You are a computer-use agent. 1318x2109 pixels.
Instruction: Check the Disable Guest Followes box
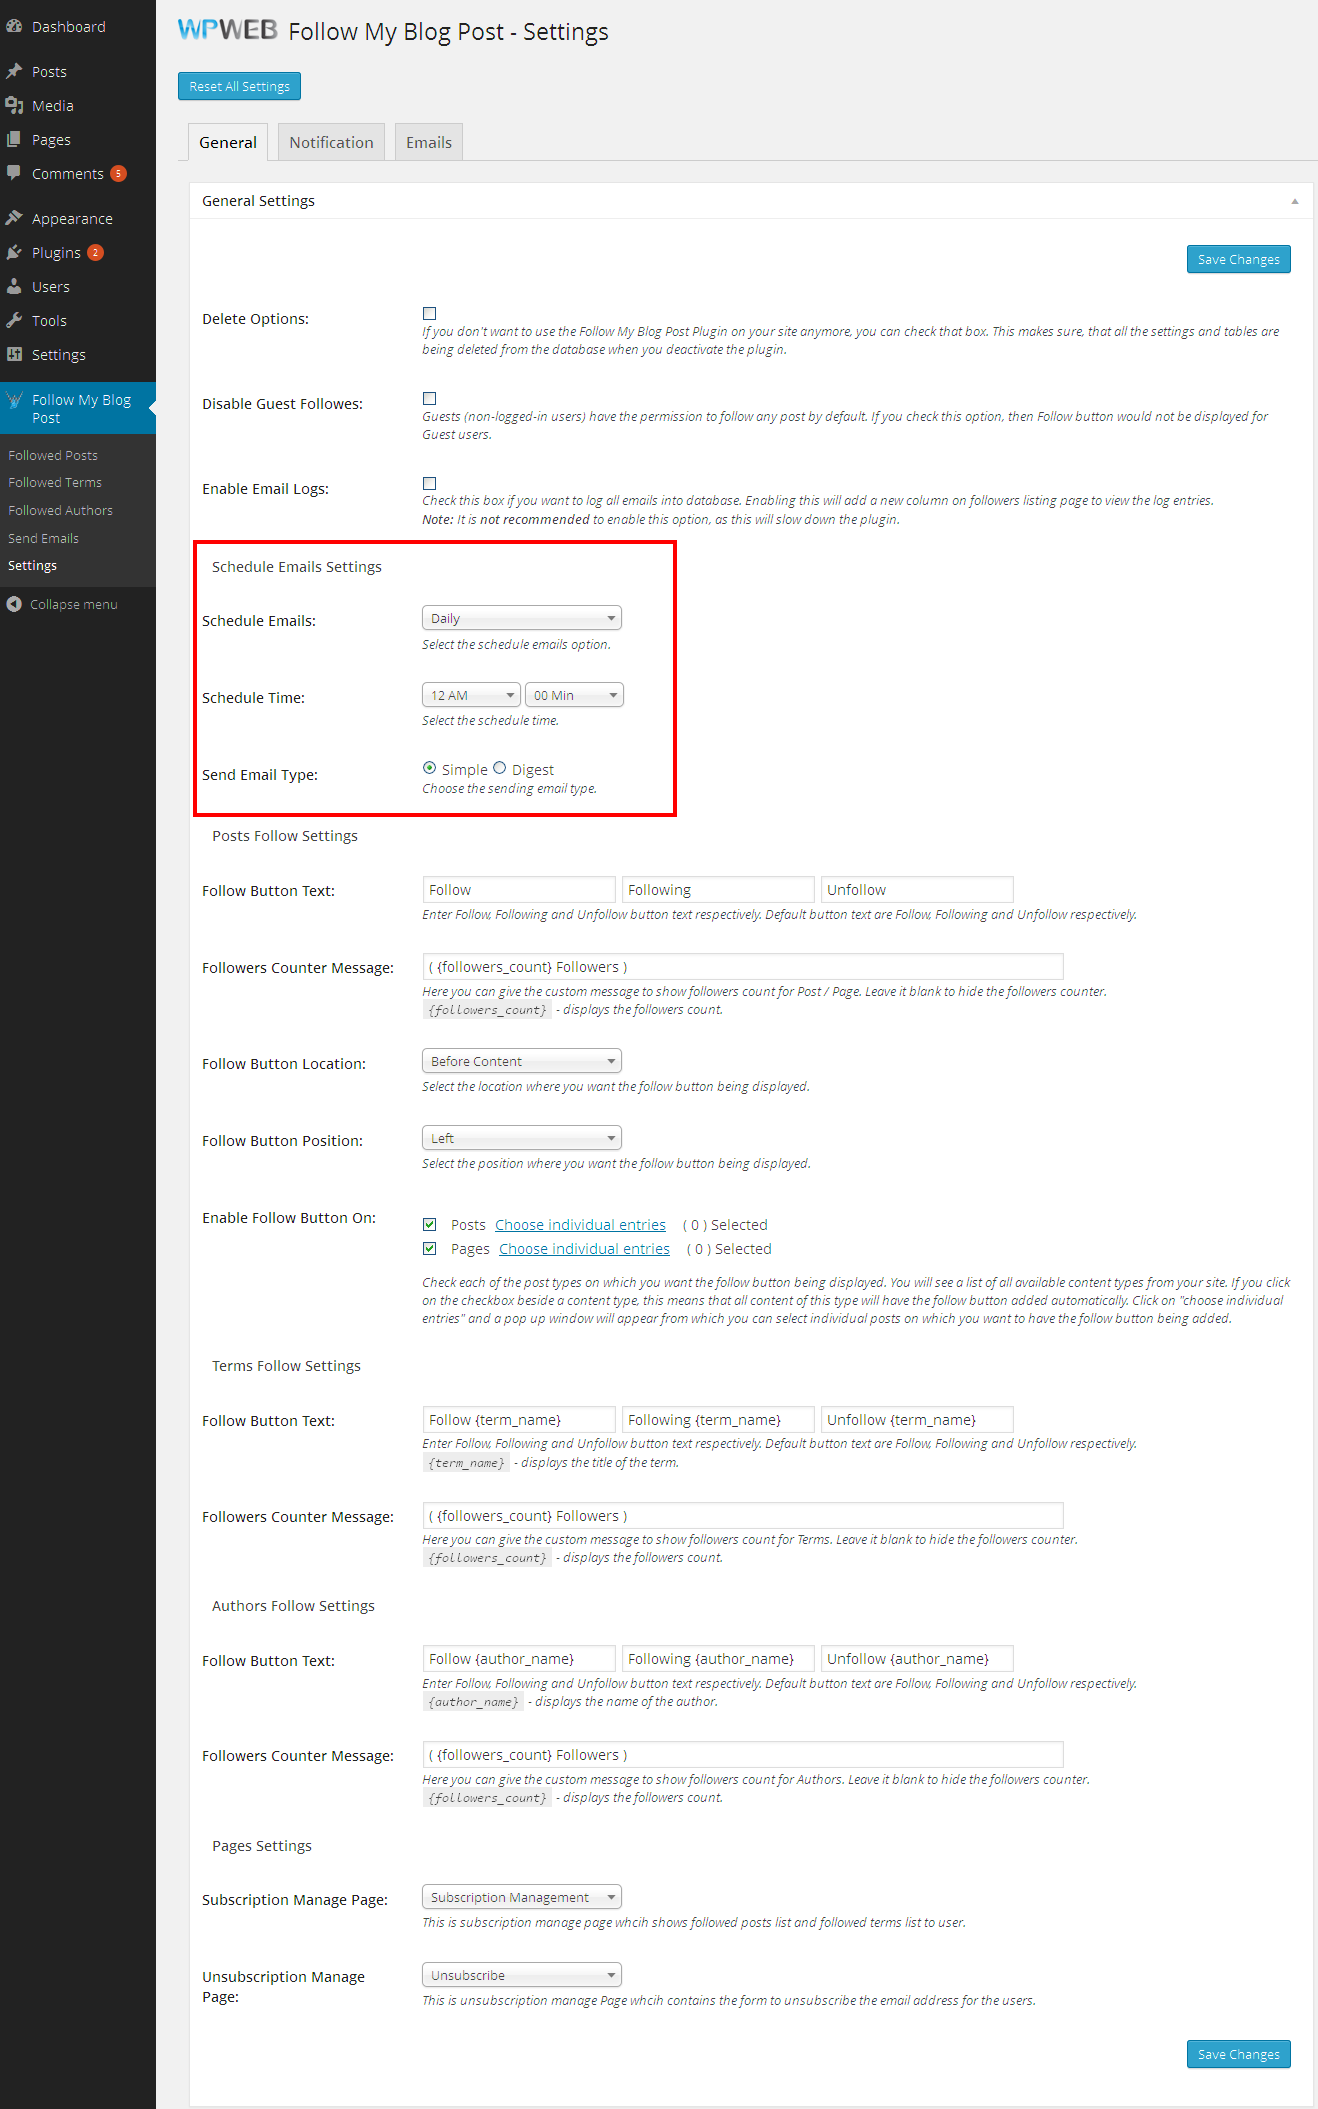click(429, 399)
